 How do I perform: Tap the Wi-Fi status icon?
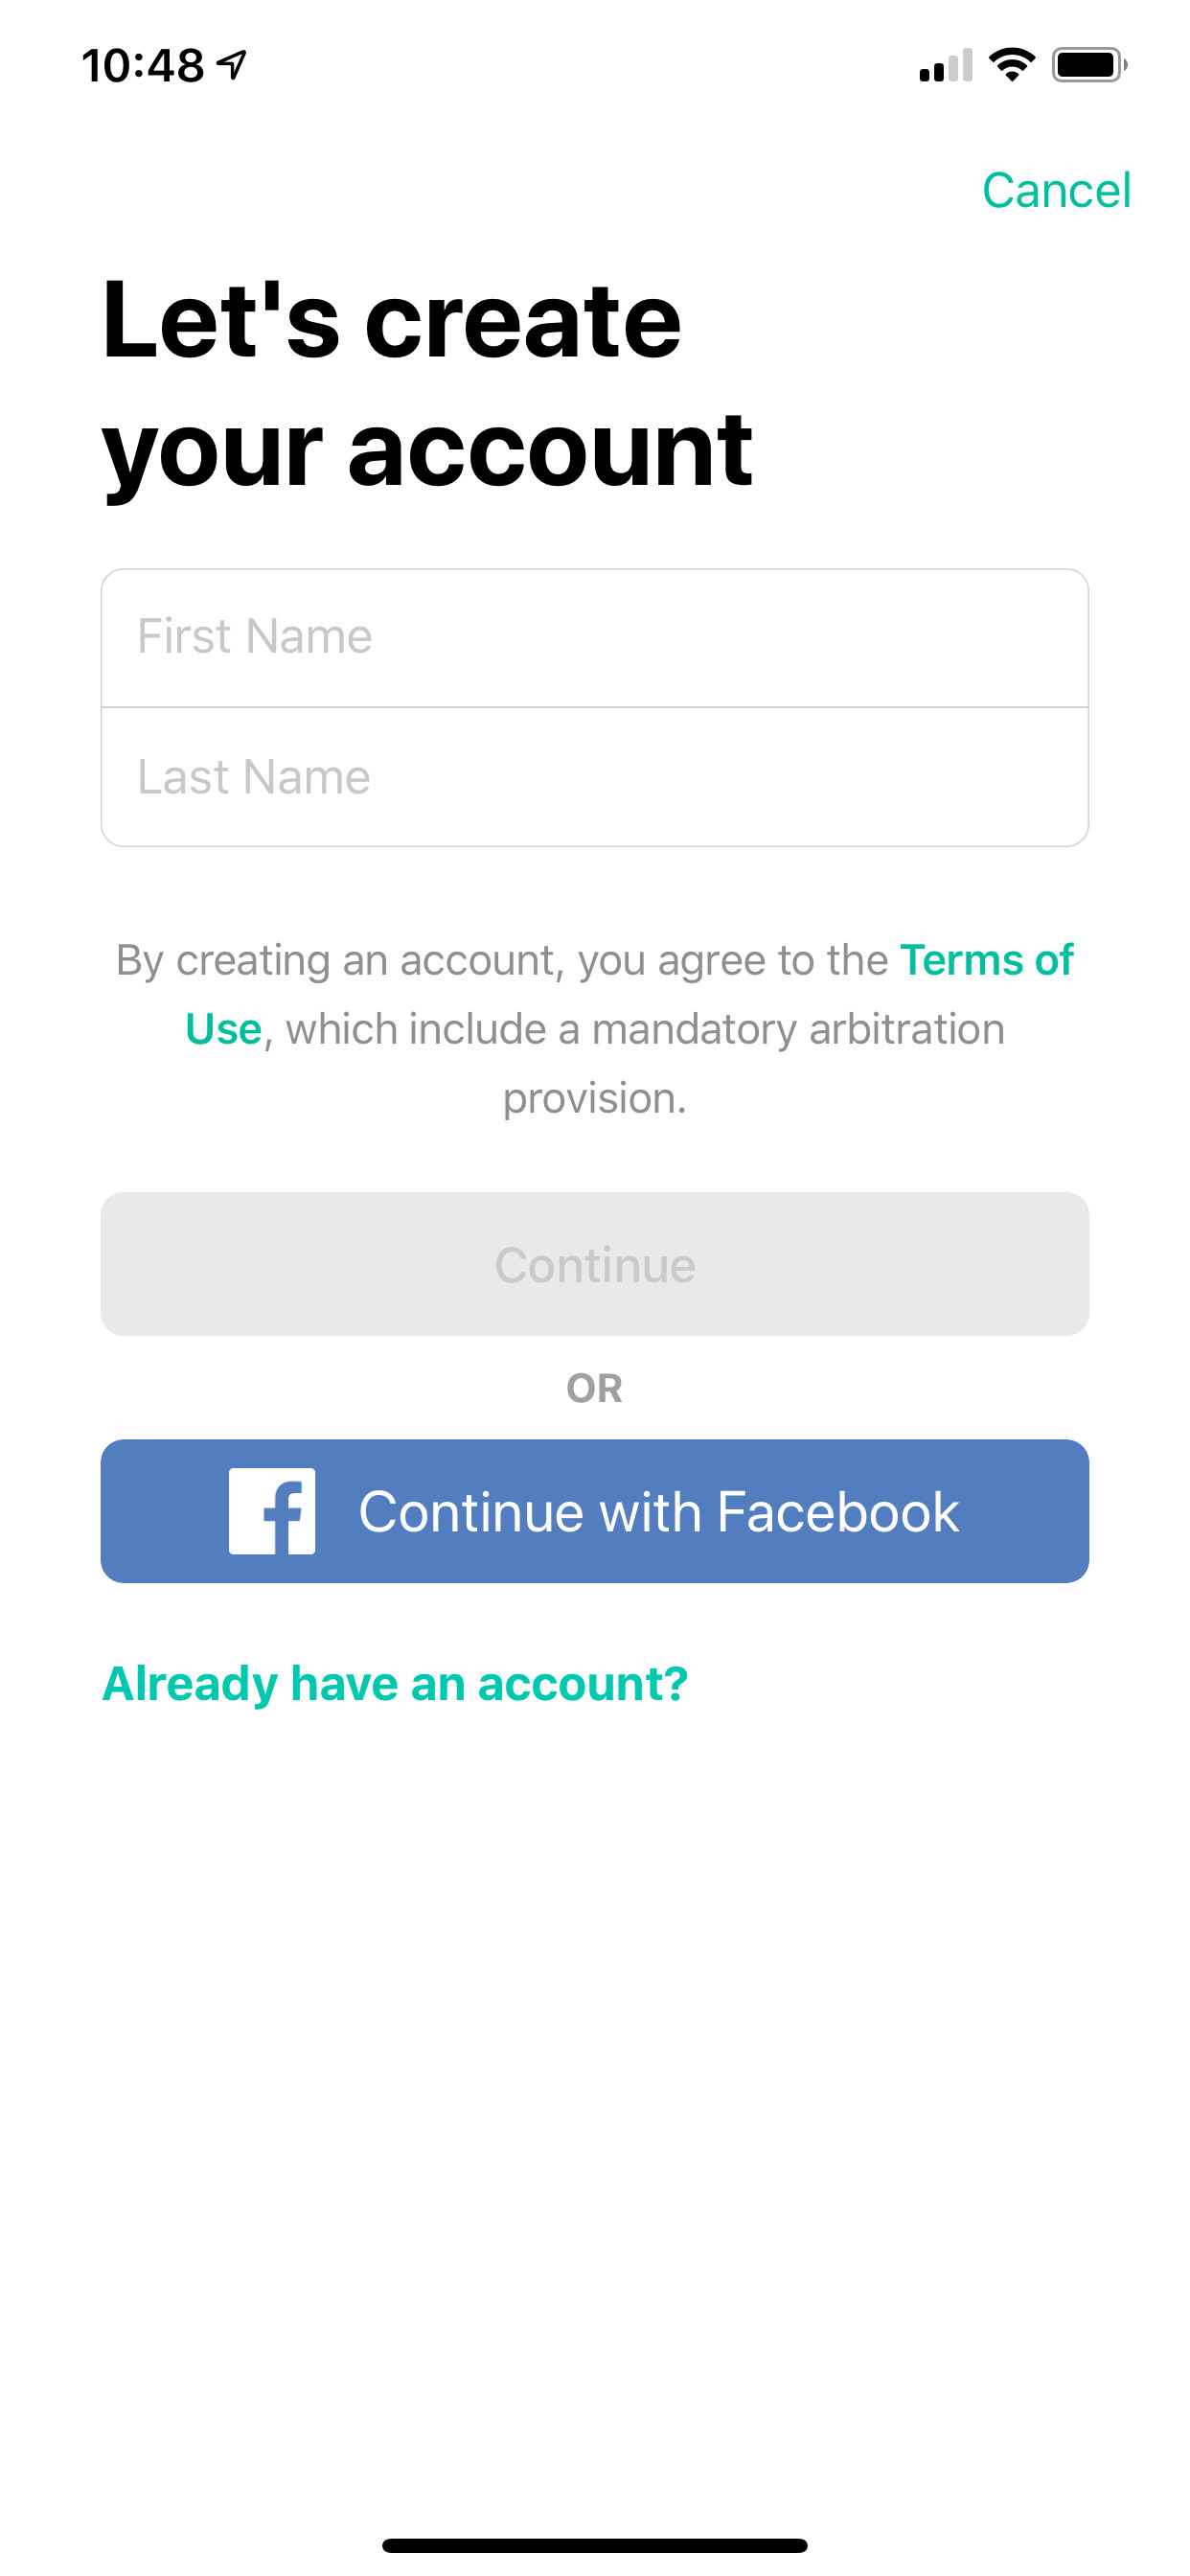(x=1011, y=65)
